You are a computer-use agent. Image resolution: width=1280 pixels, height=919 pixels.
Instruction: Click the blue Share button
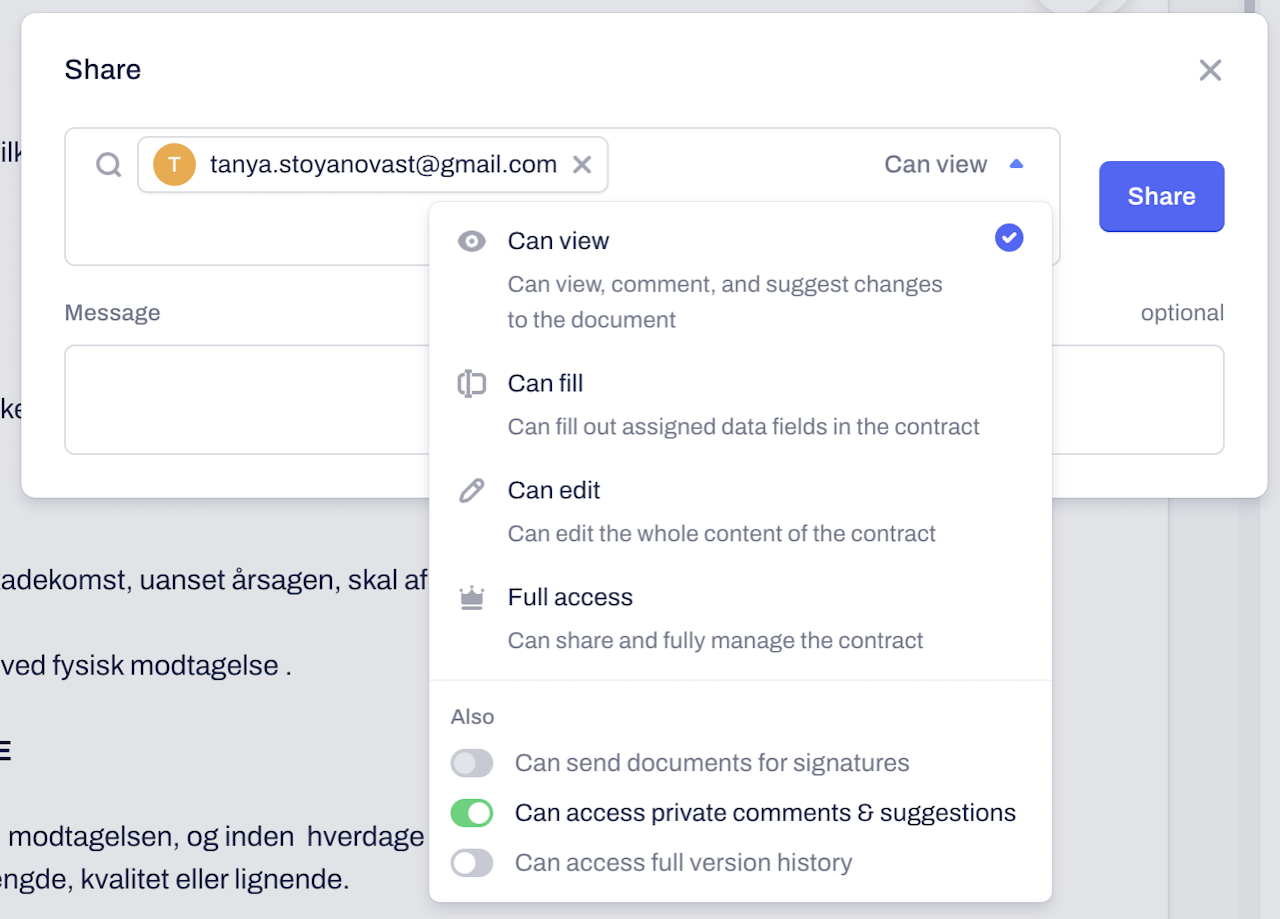1162,196
